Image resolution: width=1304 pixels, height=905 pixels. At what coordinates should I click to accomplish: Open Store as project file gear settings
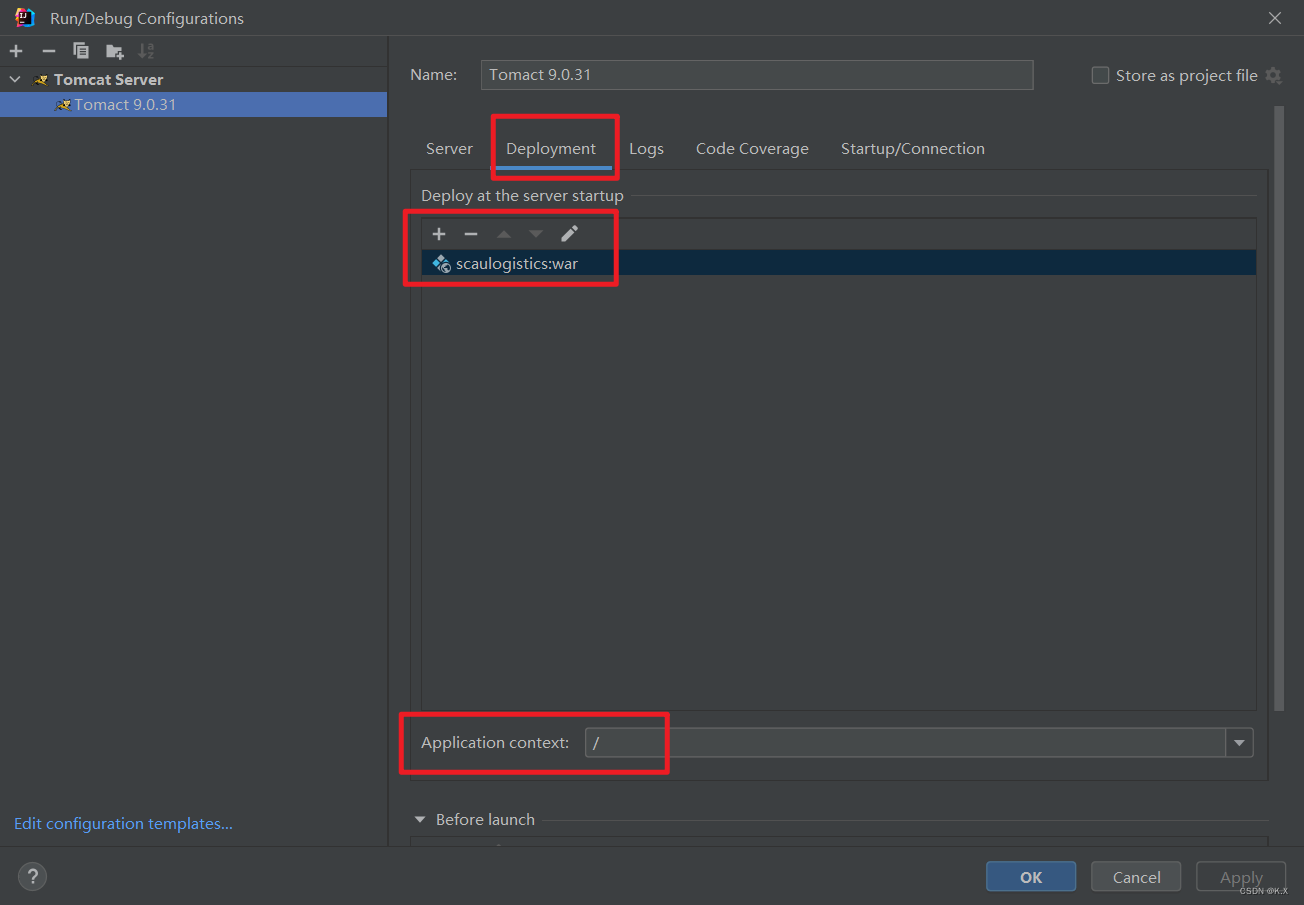click(1273, 75)
